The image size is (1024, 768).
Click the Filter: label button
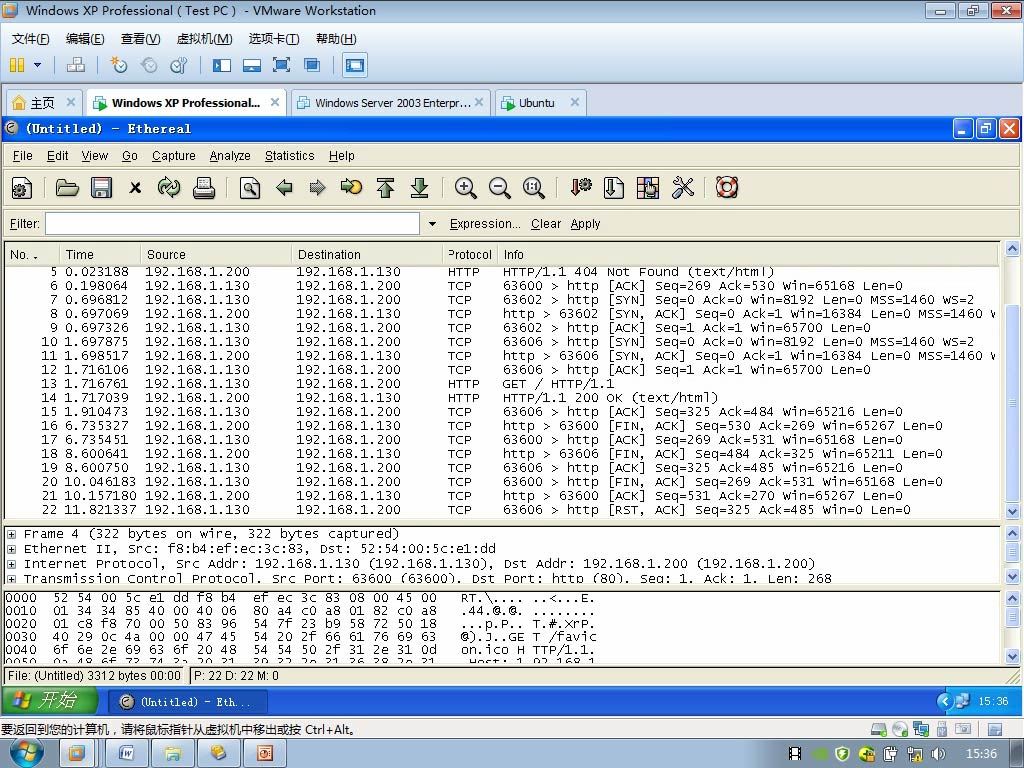pyautogui.click(x=24, y=224)
